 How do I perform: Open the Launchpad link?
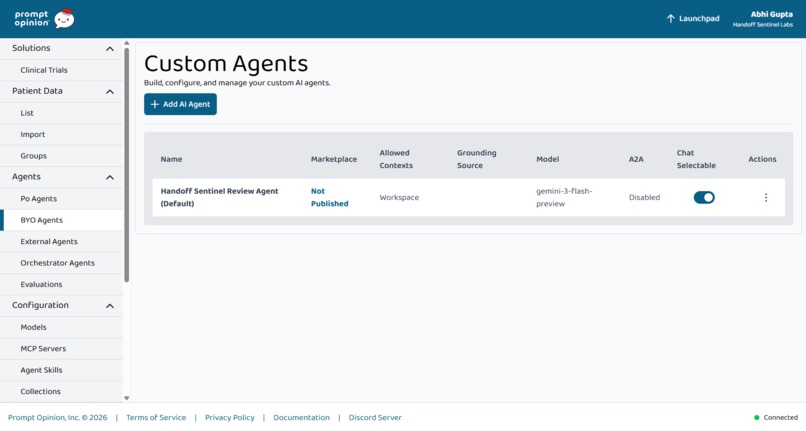693,19
